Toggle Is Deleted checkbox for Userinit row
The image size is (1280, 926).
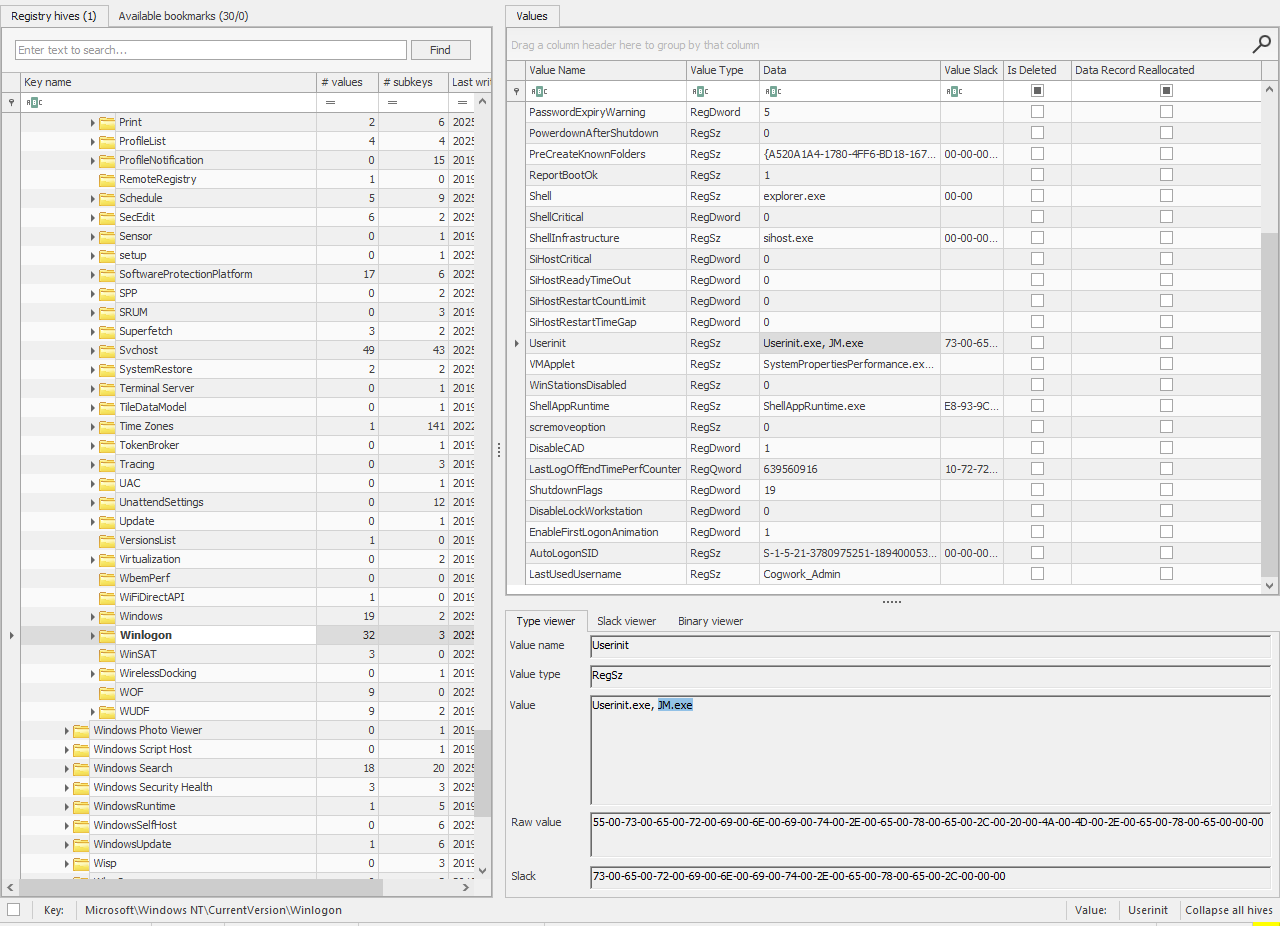tap(1037, 343)
